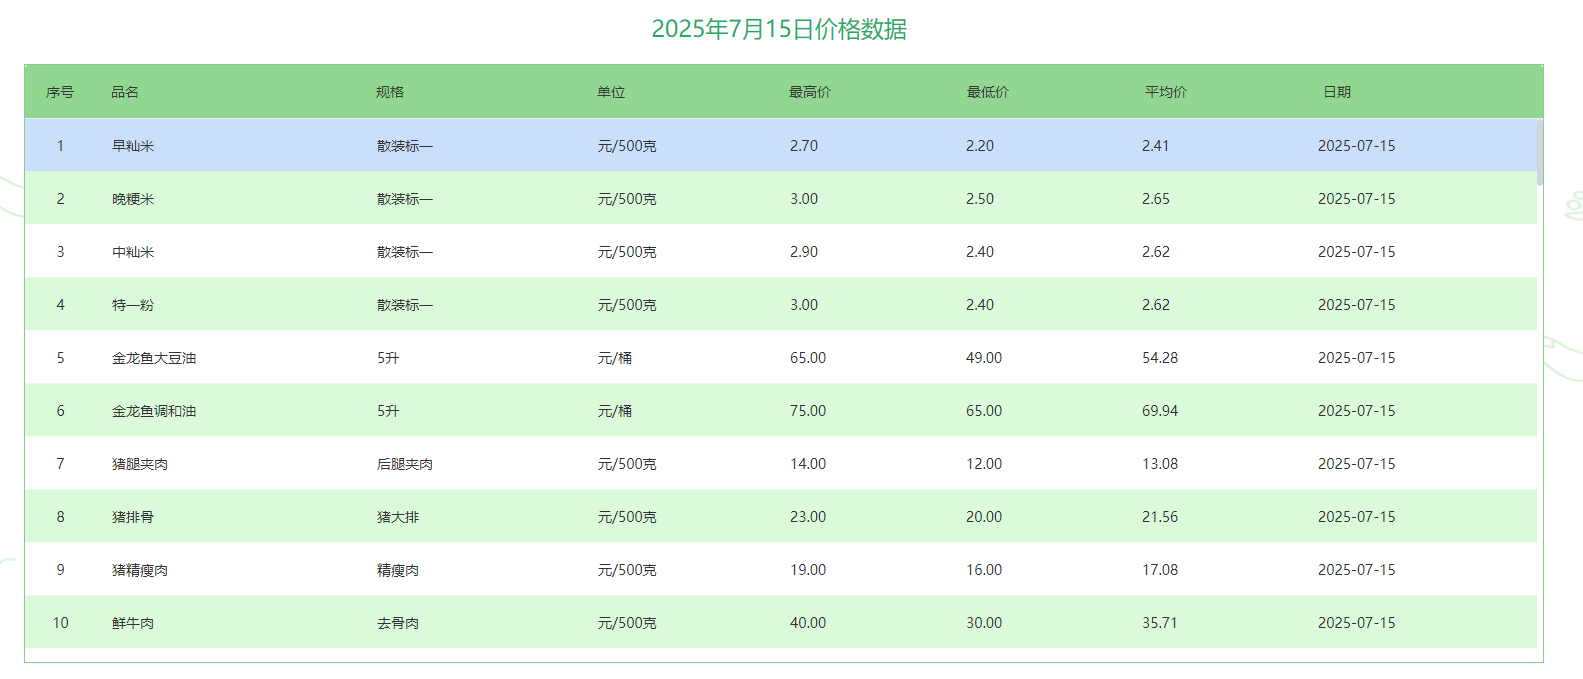Click the lowest price 2.20 for 早籼米
The image size is (1583, 679).
[x=980, y=146]
